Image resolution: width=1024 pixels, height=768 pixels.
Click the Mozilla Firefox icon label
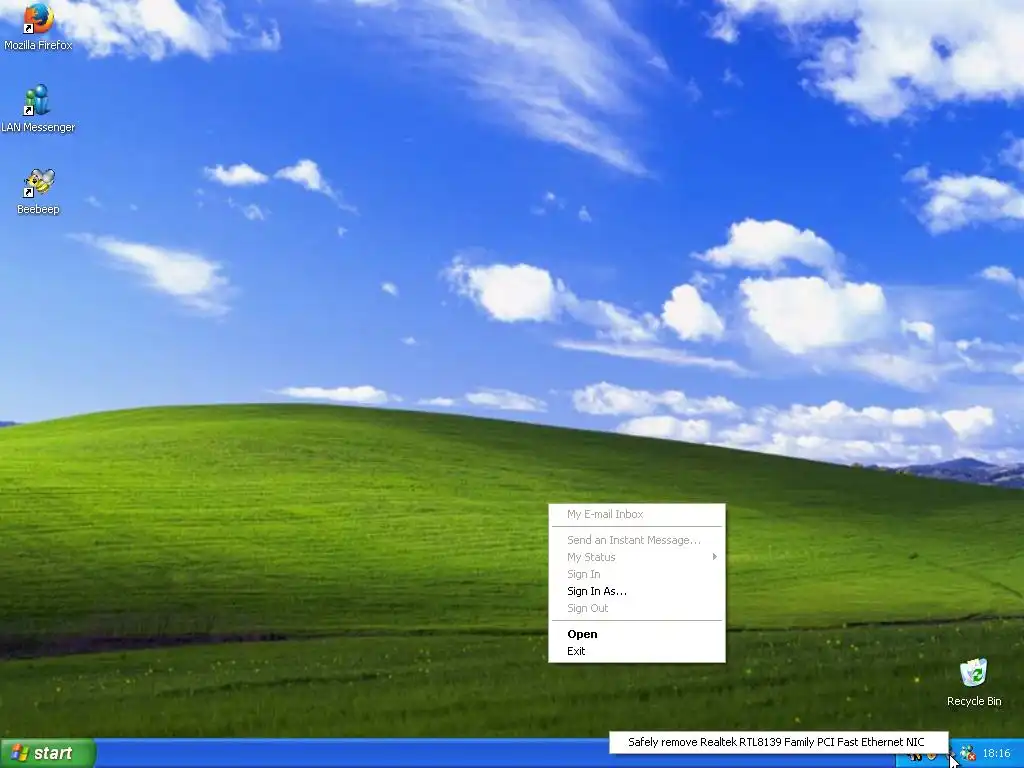pyautogui.click(x=38, y=45)
